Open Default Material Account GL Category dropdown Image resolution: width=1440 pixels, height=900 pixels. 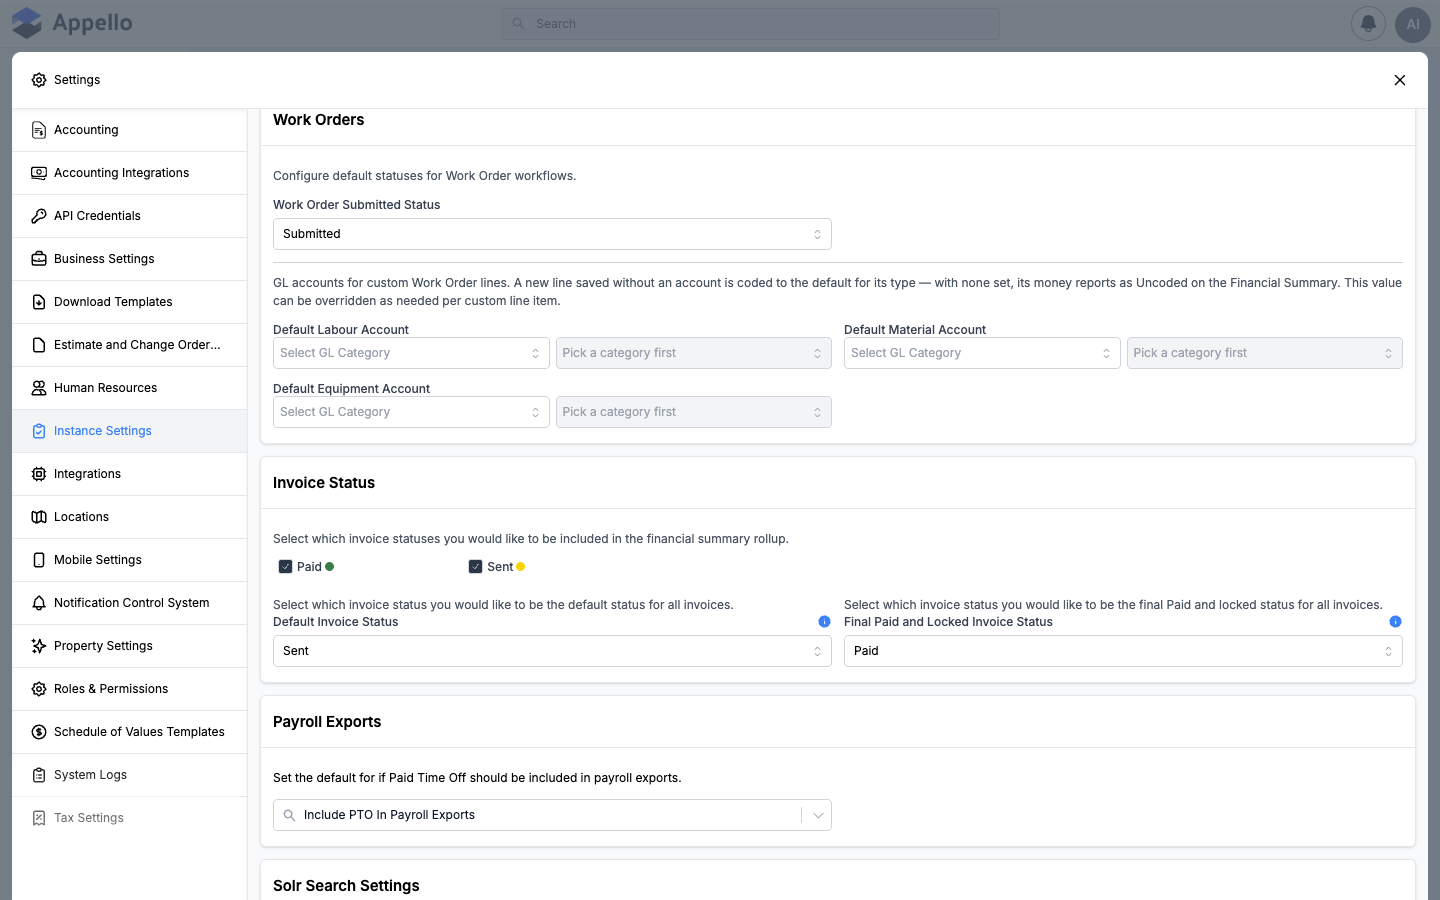[x=982, y=353]
